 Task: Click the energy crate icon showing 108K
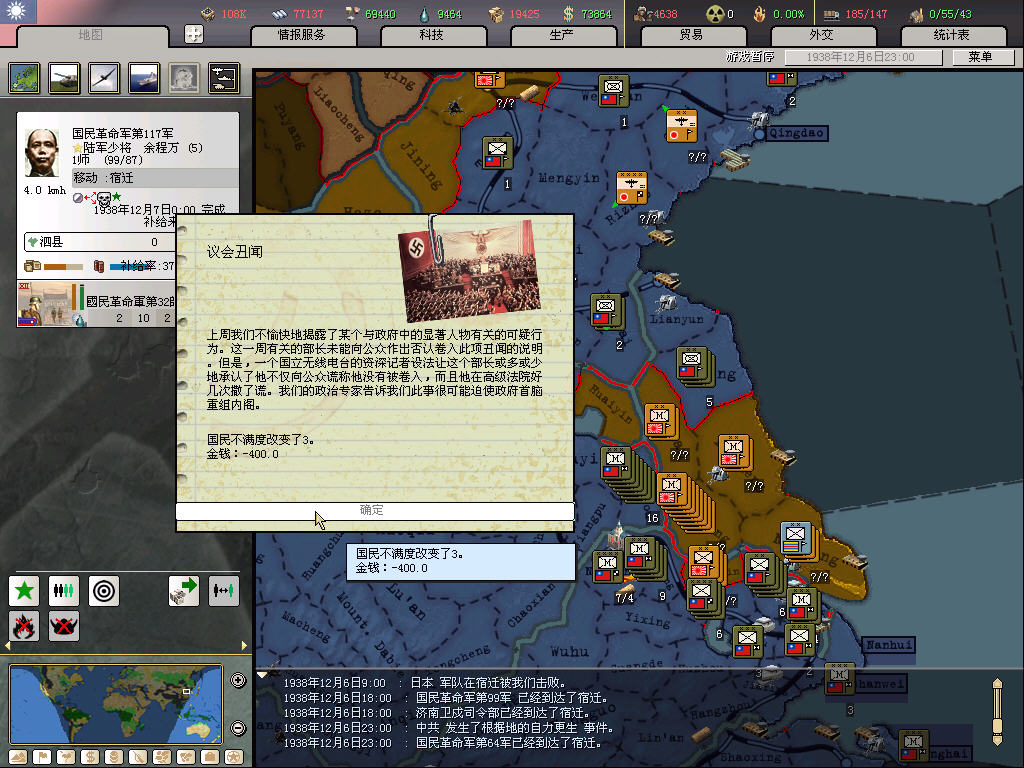point(208,14)
